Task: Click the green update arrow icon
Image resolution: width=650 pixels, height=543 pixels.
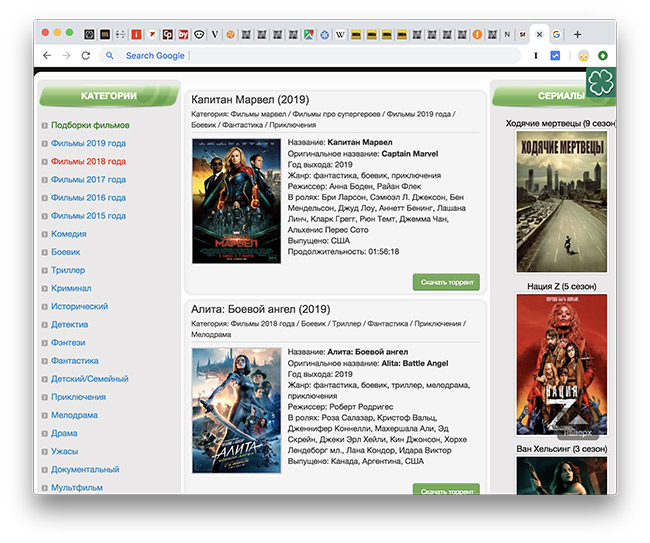Action: tap(603, 55)
